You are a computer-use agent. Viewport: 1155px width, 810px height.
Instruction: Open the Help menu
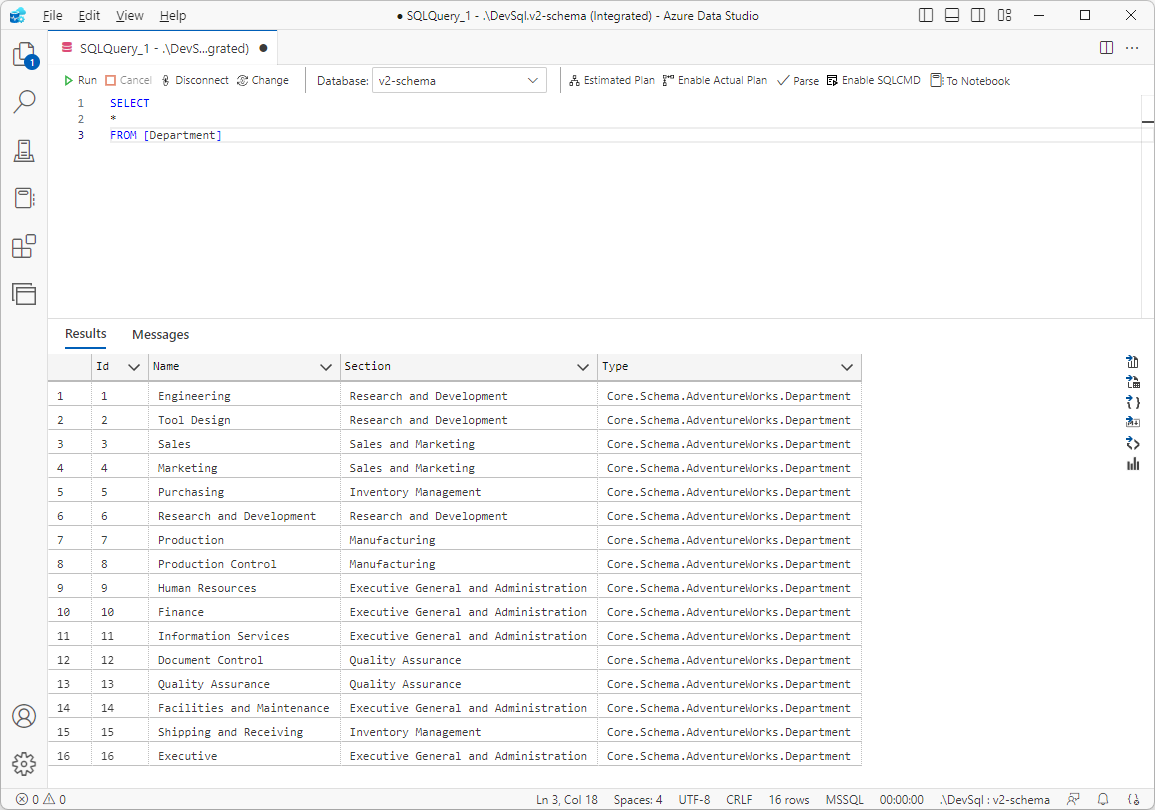[x=172, y=15]
